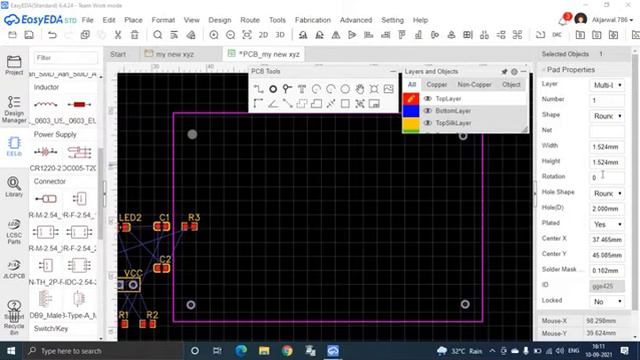Open the Design Manager panel
The width and height of the screenshot is (640, 360).
[x=14, y=109]
